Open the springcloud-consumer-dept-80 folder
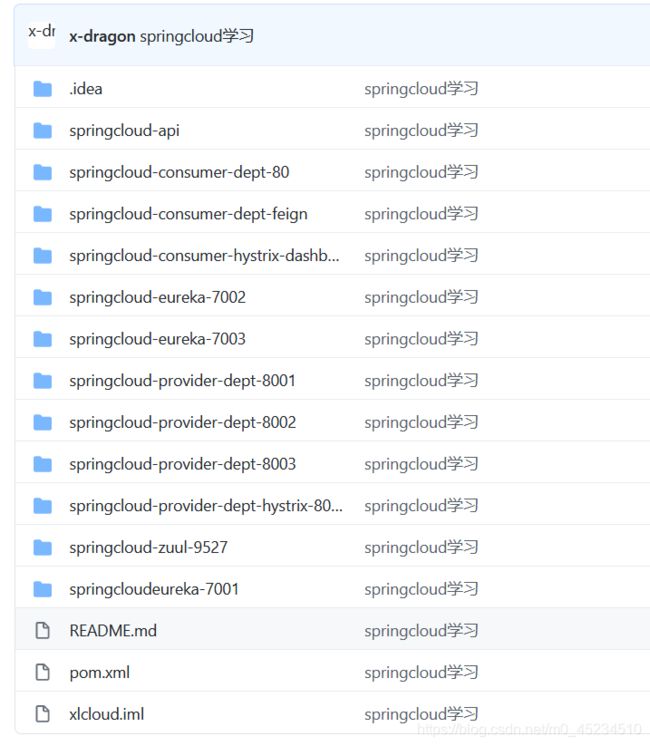 pyautogui.click(x=179, y=173)
